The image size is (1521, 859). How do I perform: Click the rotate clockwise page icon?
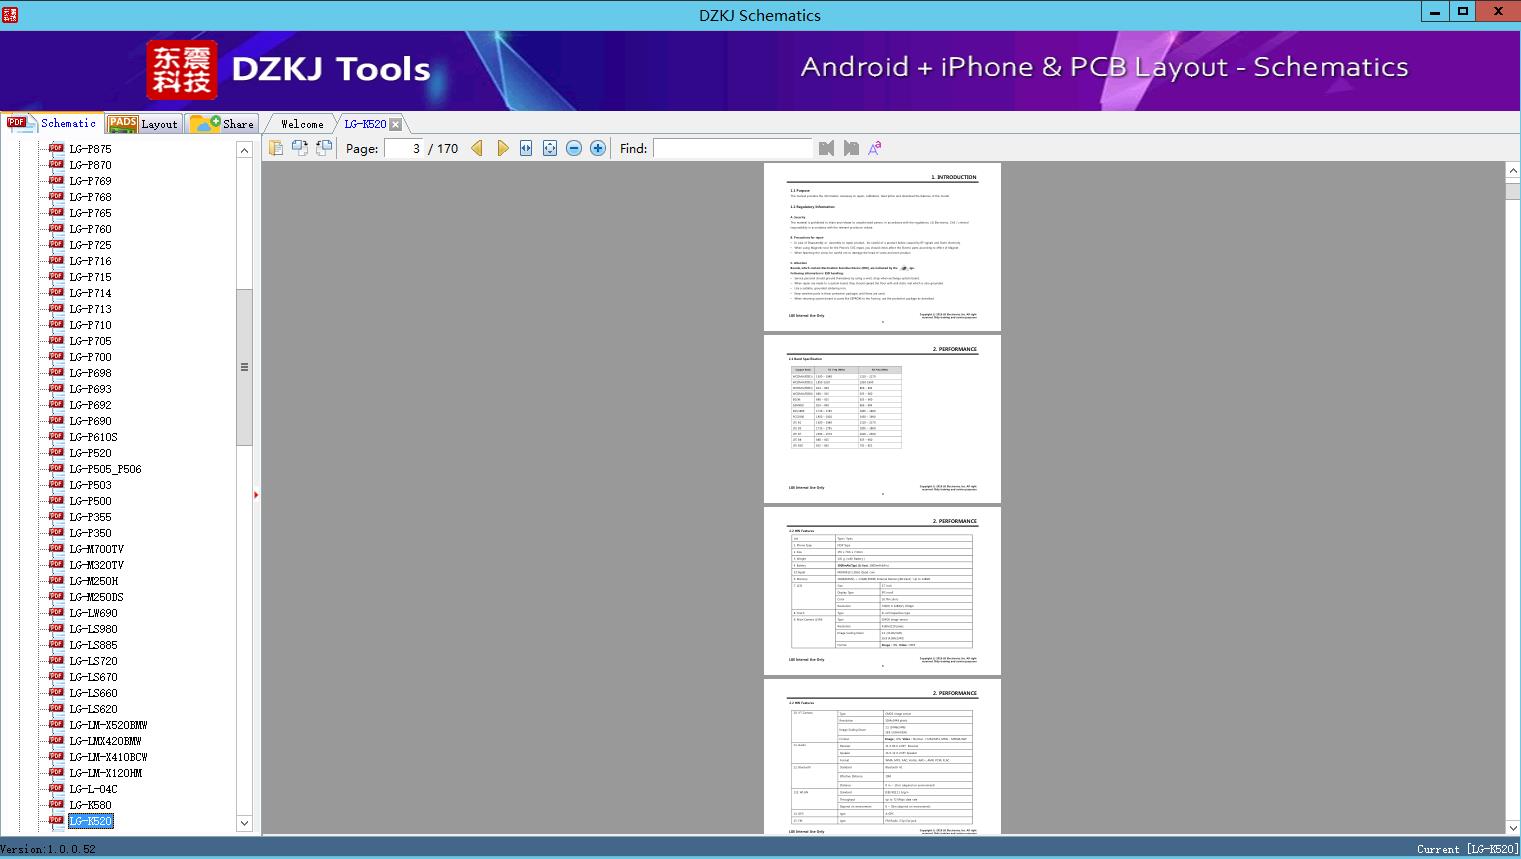(x=324, y=148)
